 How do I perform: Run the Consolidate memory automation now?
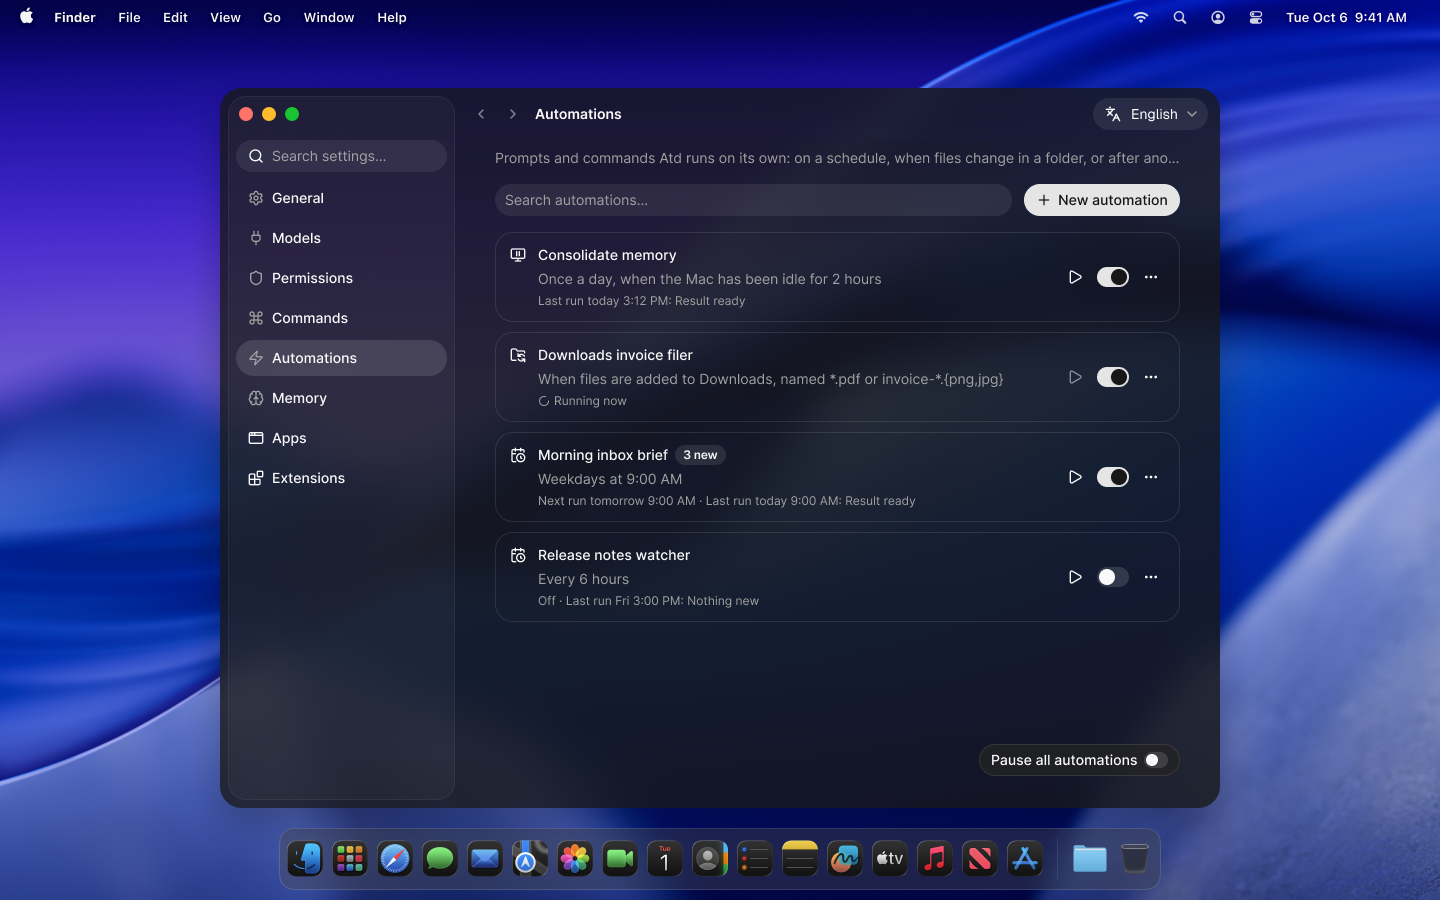(1075, 277)
